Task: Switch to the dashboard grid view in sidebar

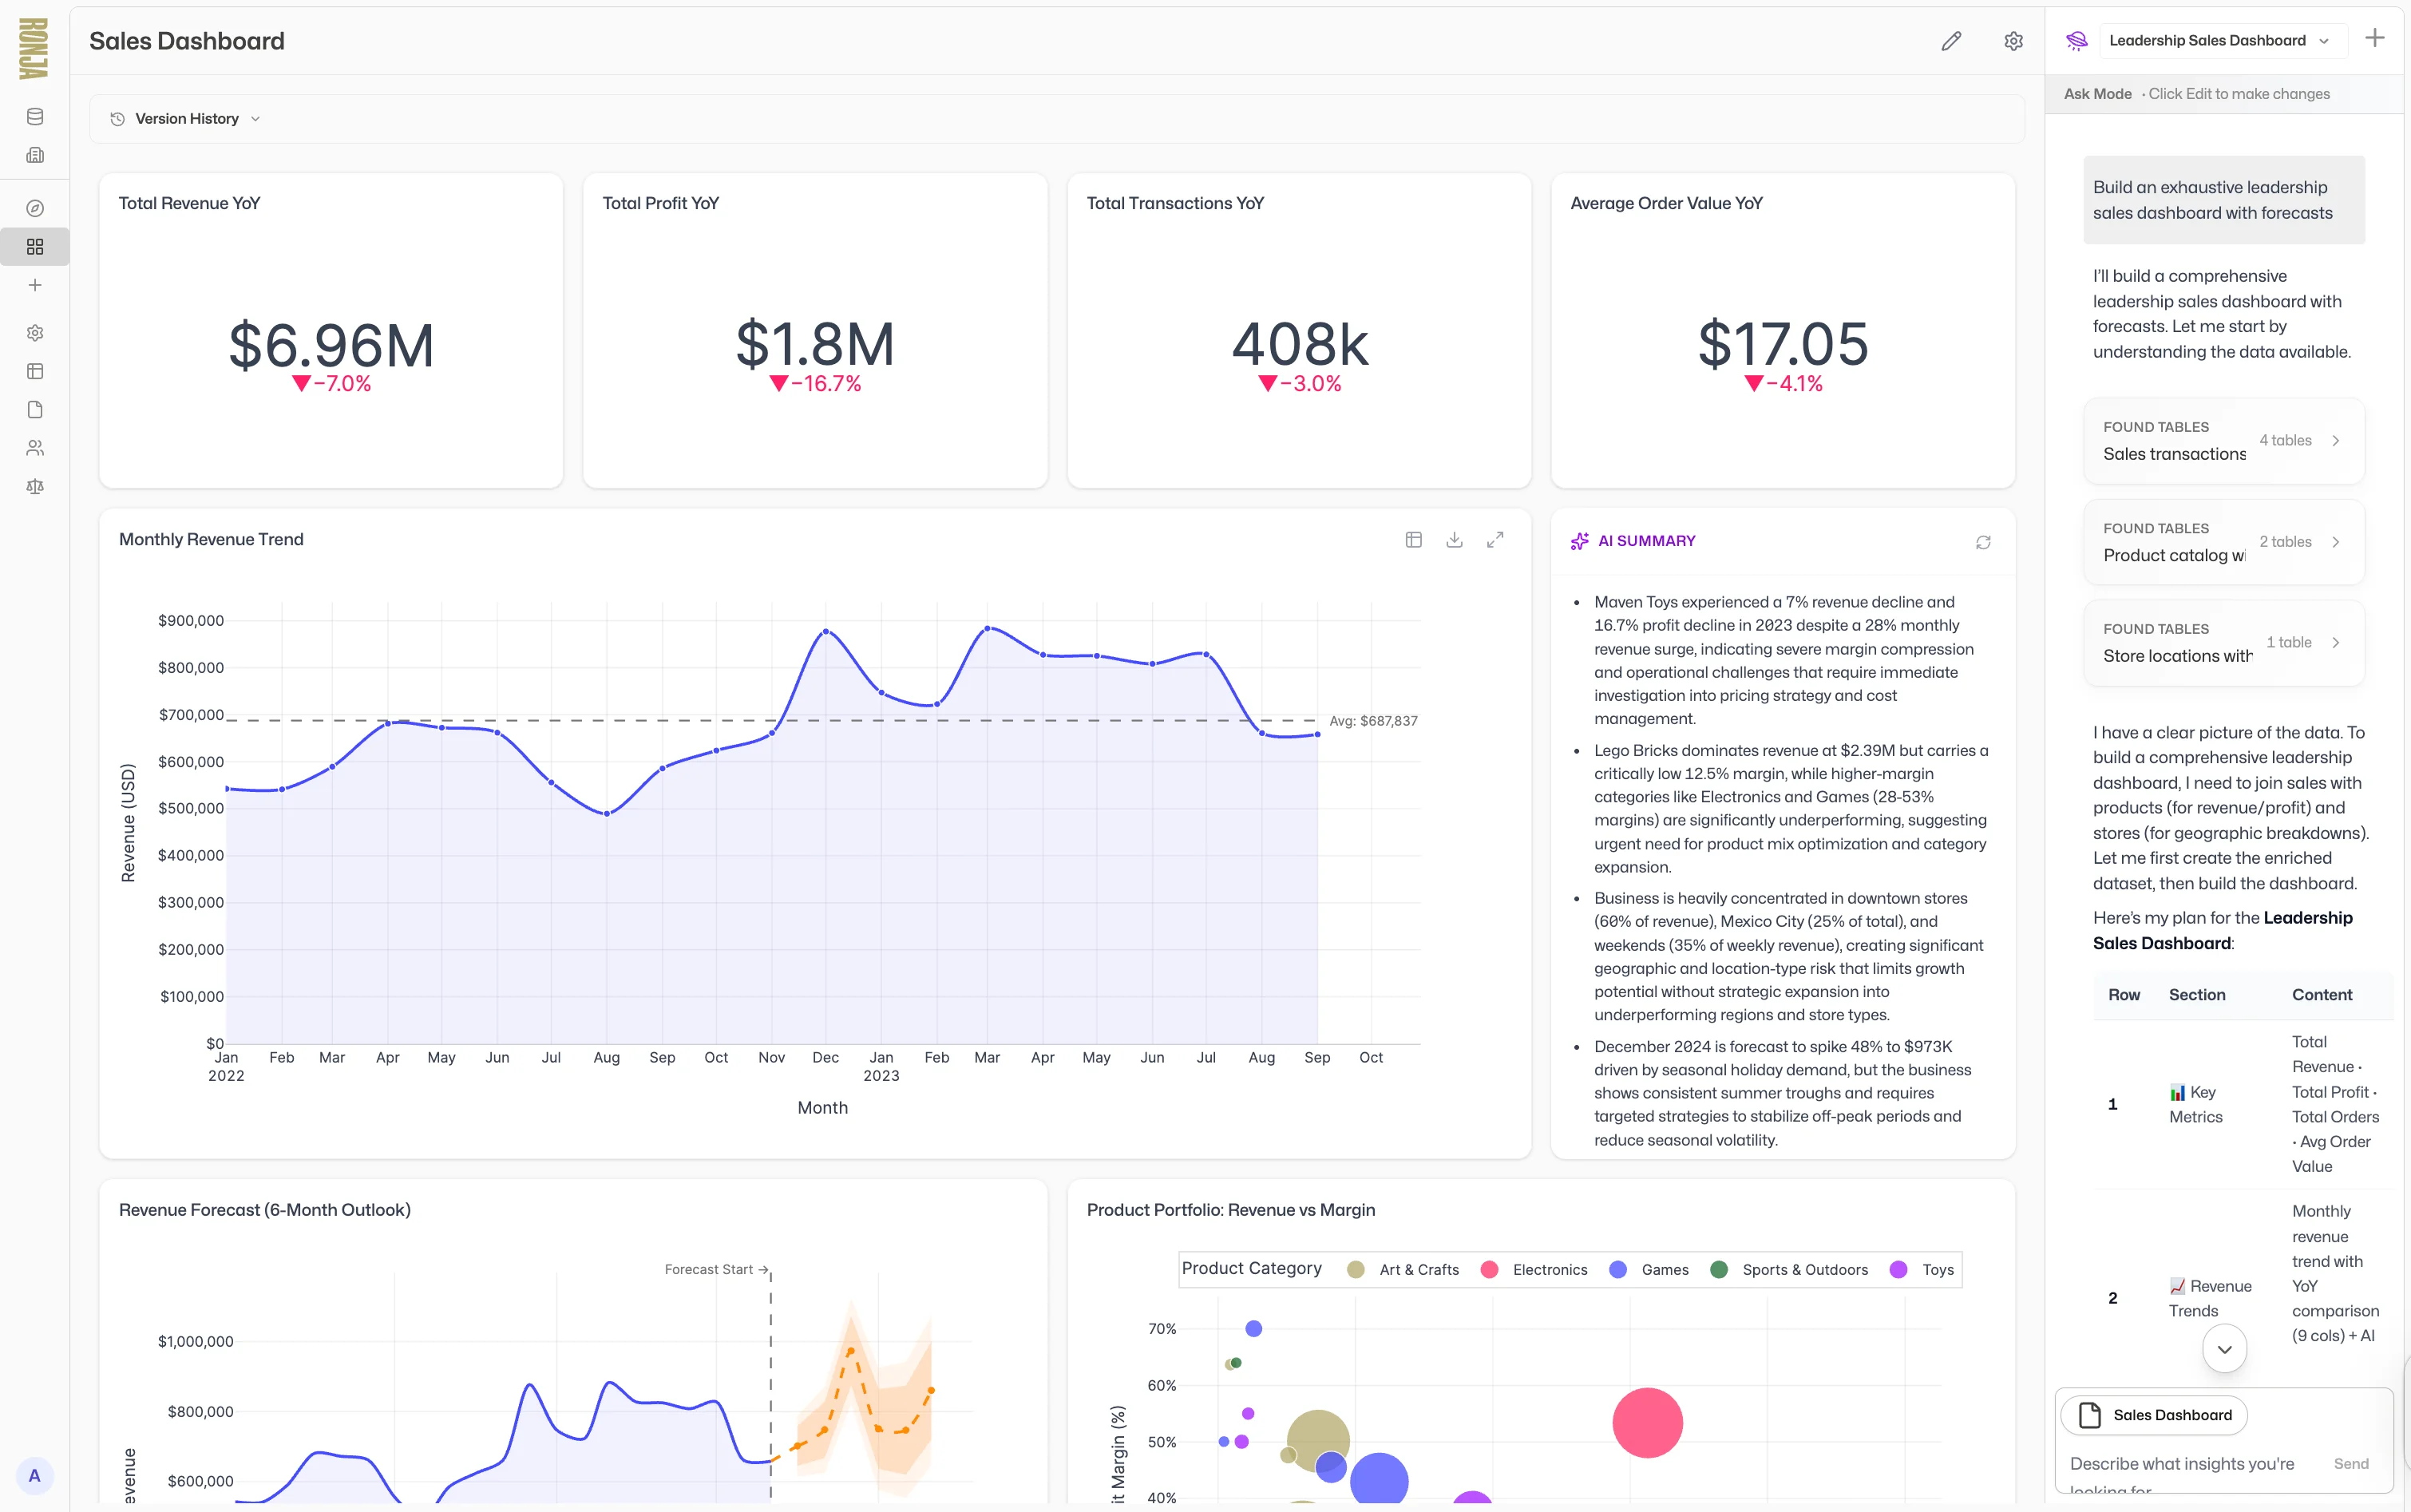Action: pyautogui.click(x=35, y=246)
